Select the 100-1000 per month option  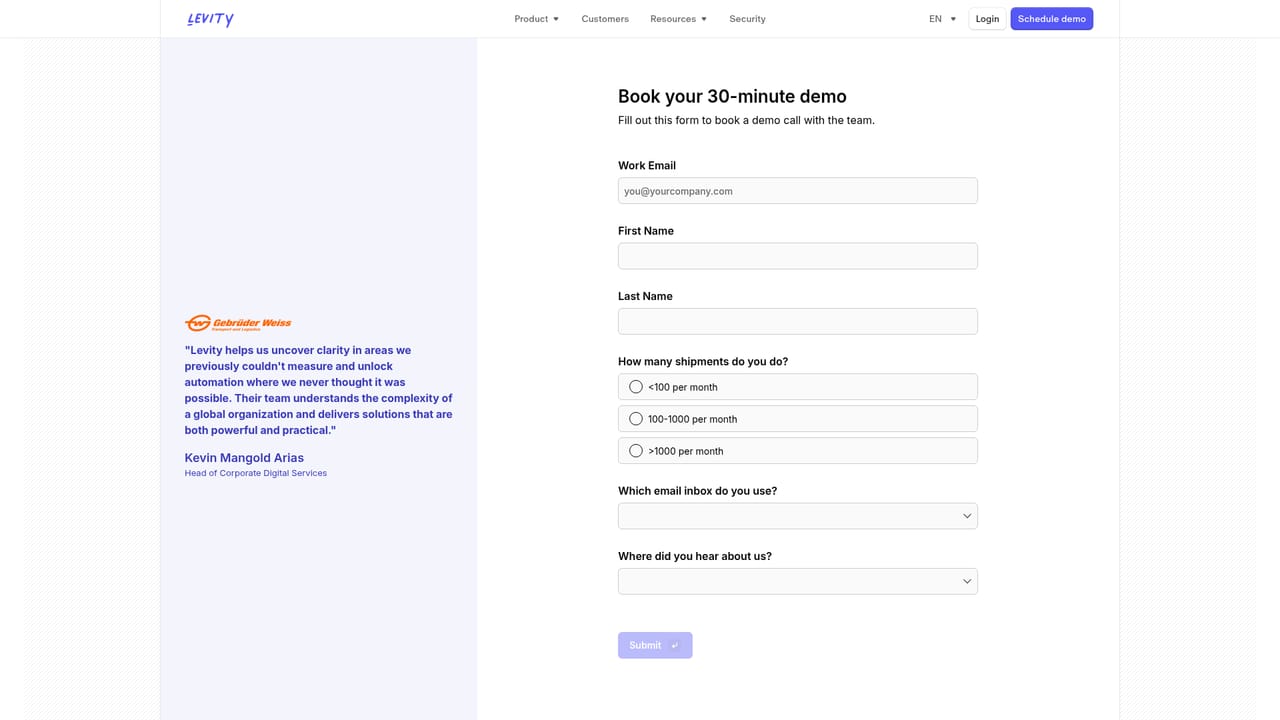[x=798, y=419]
